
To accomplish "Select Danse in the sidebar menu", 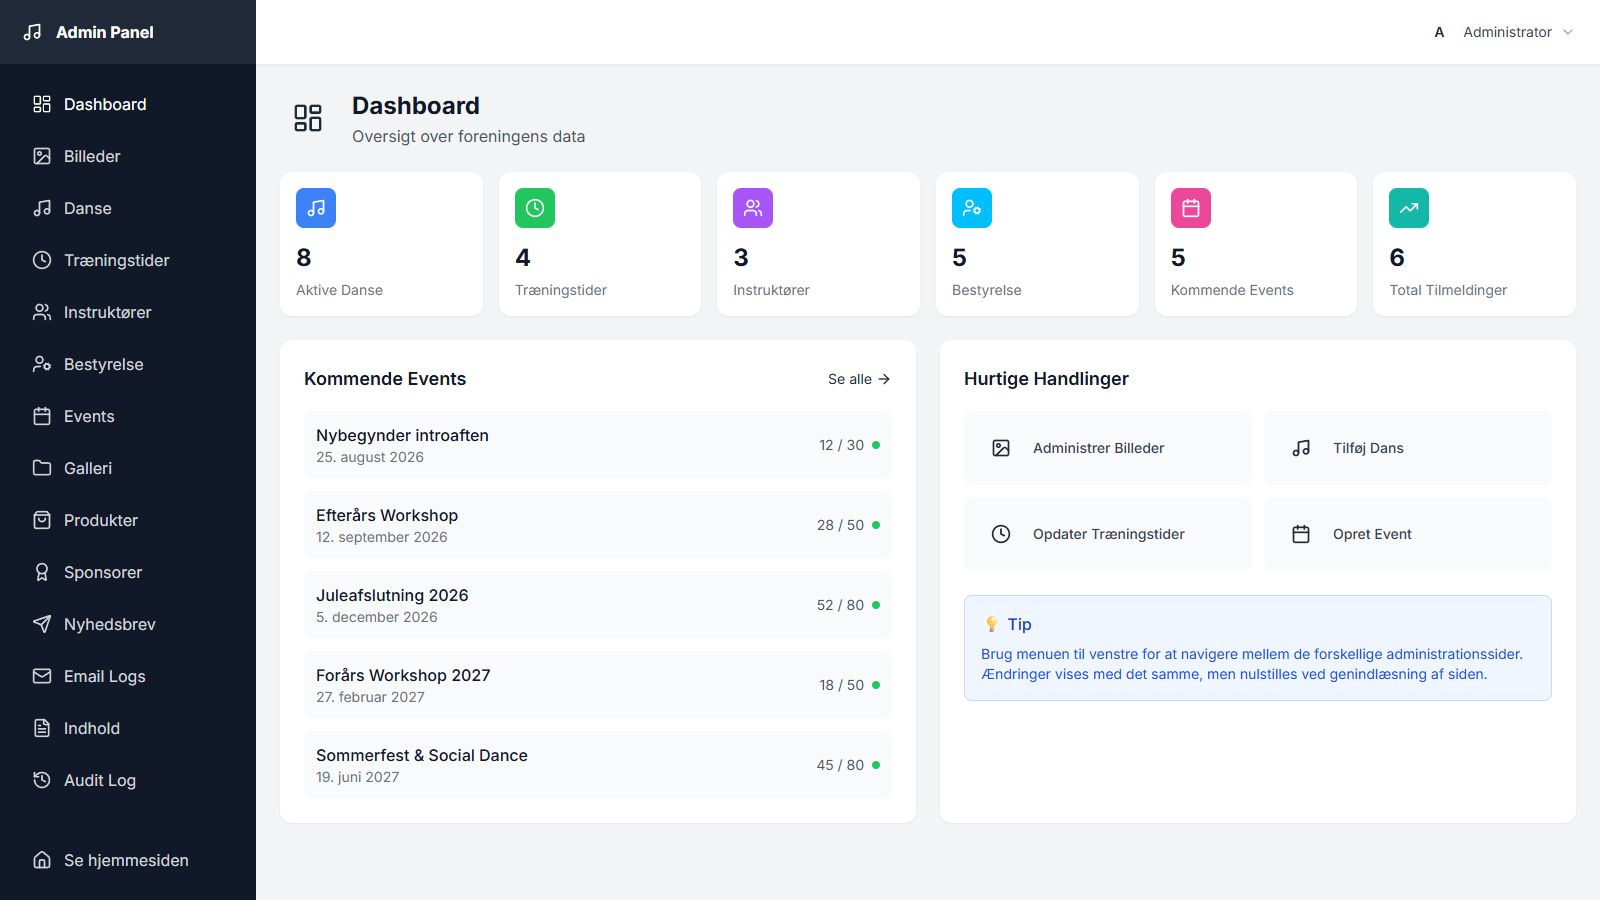I will coord(128,208).
